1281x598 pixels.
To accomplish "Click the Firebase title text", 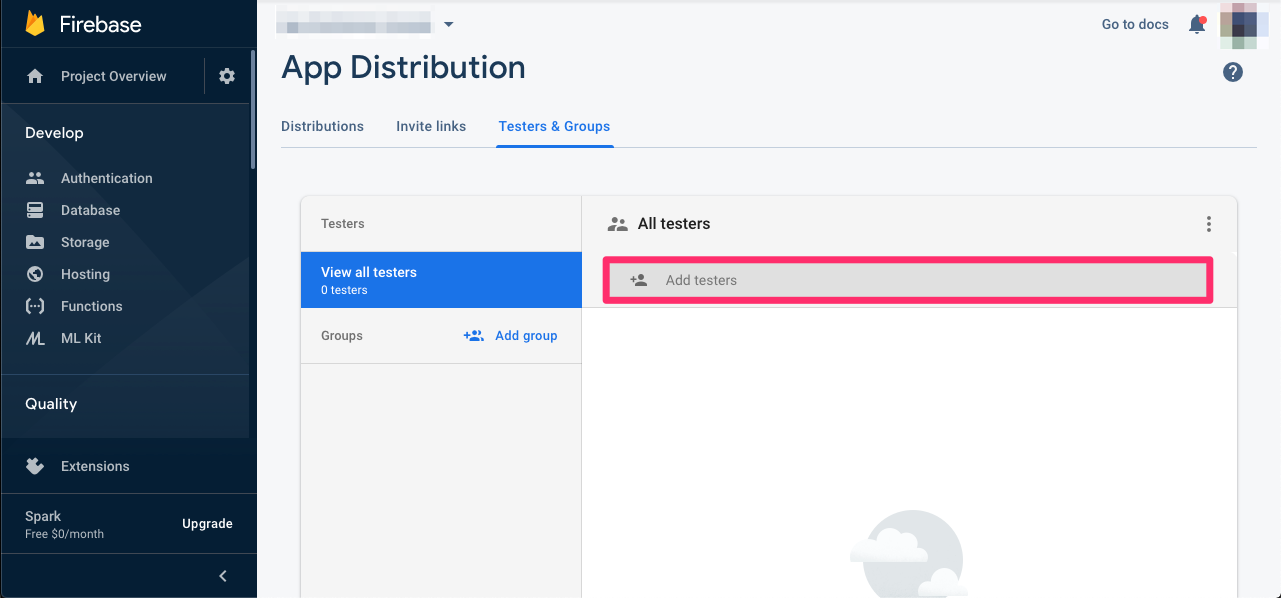I will coord(100,25).
